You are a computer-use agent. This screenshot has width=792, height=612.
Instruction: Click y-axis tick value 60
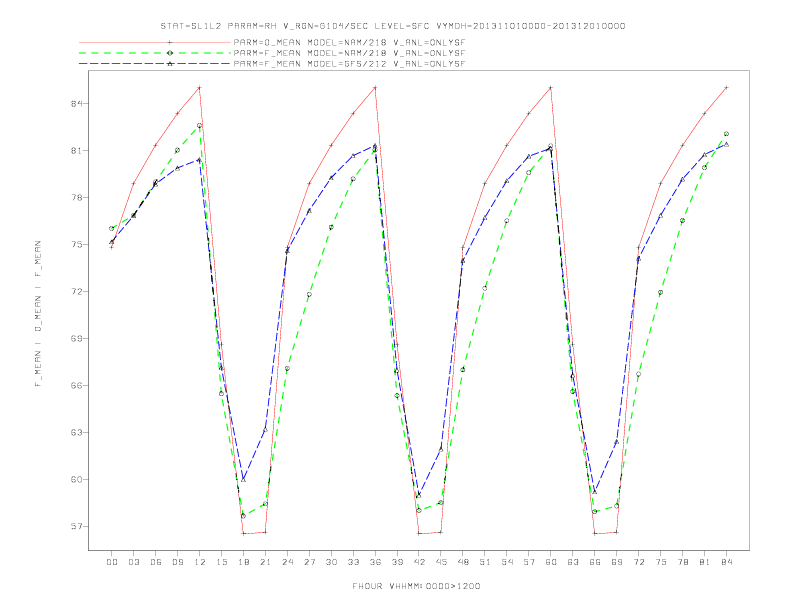[x=76, y=480]
